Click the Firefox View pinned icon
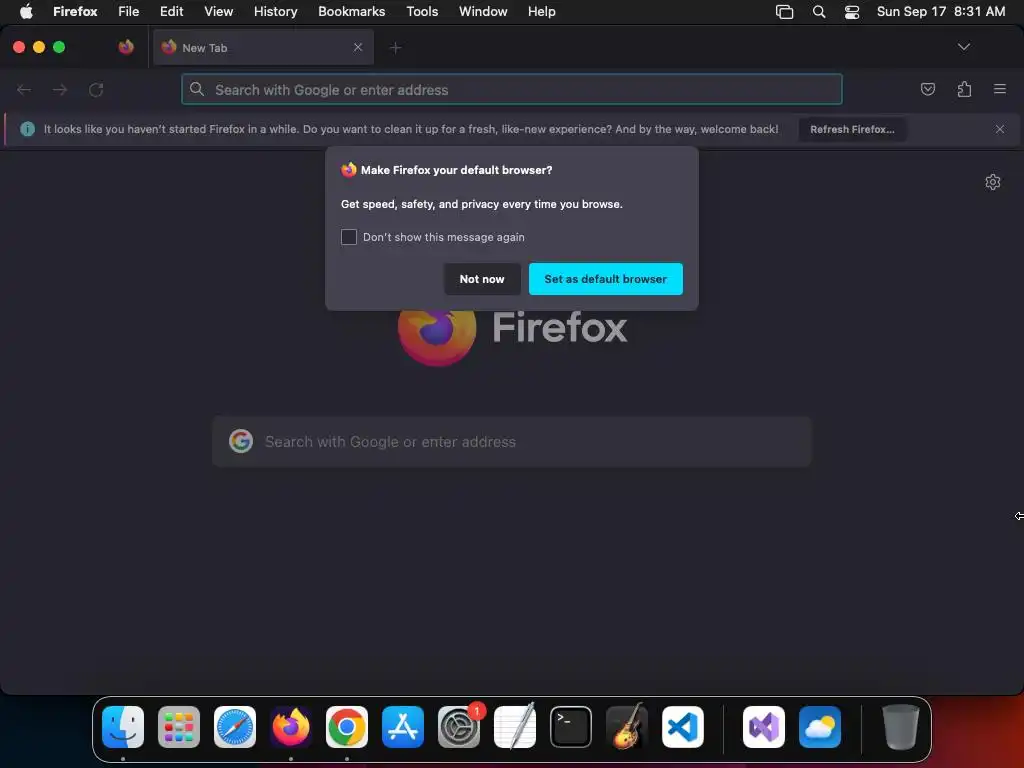 [126, 47]
